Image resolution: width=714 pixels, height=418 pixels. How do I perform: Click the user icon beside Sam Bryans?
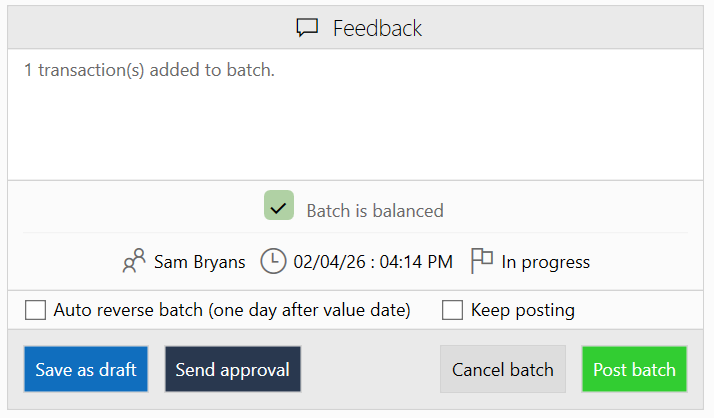pos(134,262)
